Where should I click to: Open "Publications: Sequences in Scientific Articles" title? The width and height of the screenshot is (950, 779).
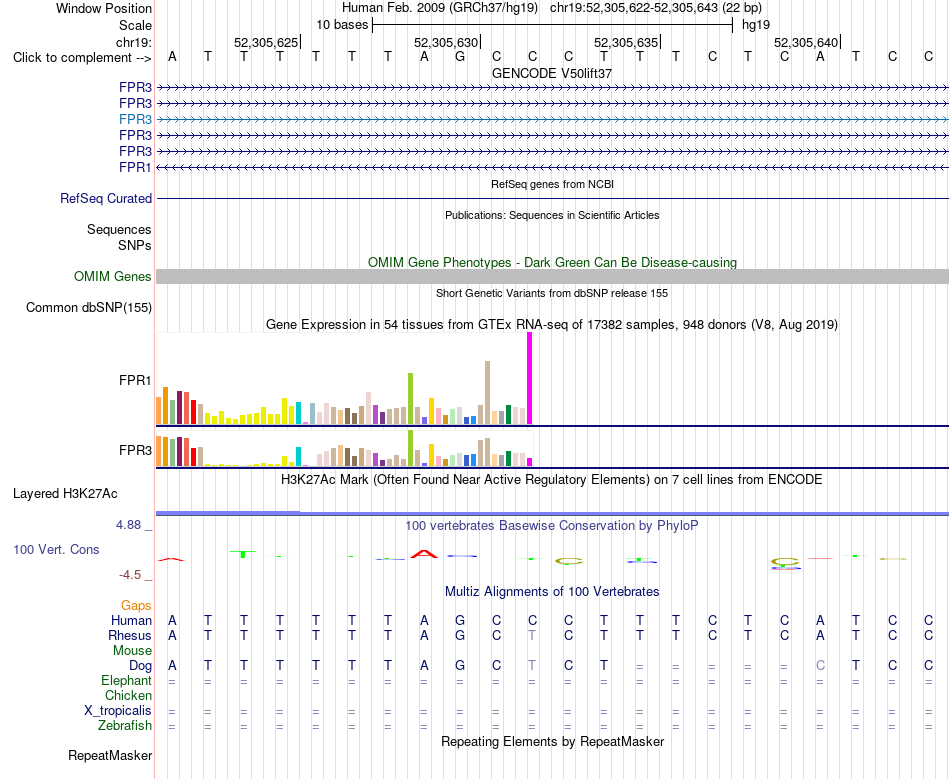tap(552, 215)
